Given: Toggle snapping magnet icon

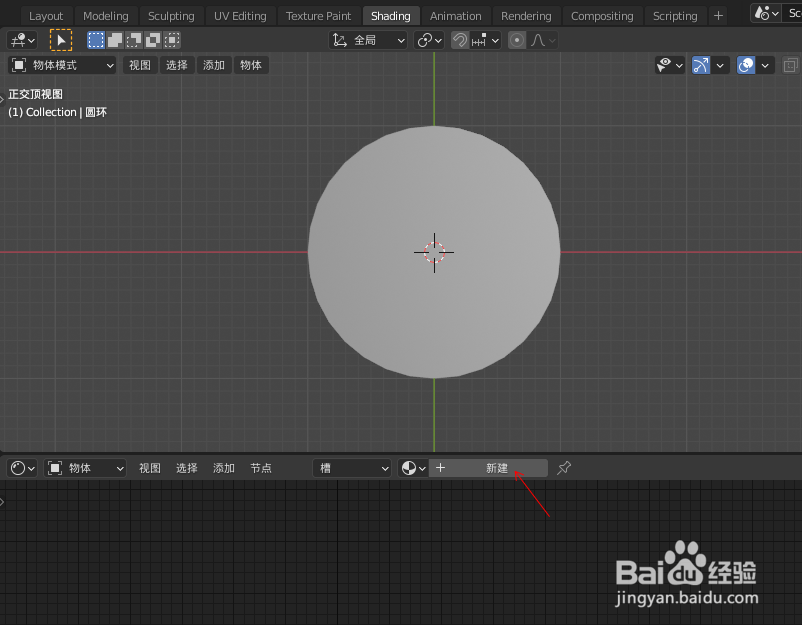Looking at the screenshot, I should (460, 40).
